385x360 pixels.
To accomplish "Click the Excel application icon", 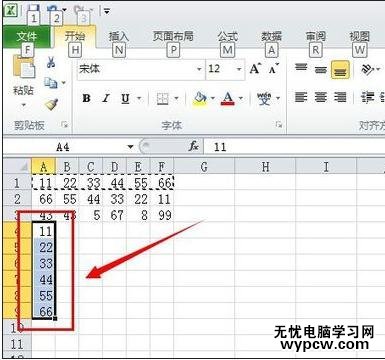I will pos(12,11).
